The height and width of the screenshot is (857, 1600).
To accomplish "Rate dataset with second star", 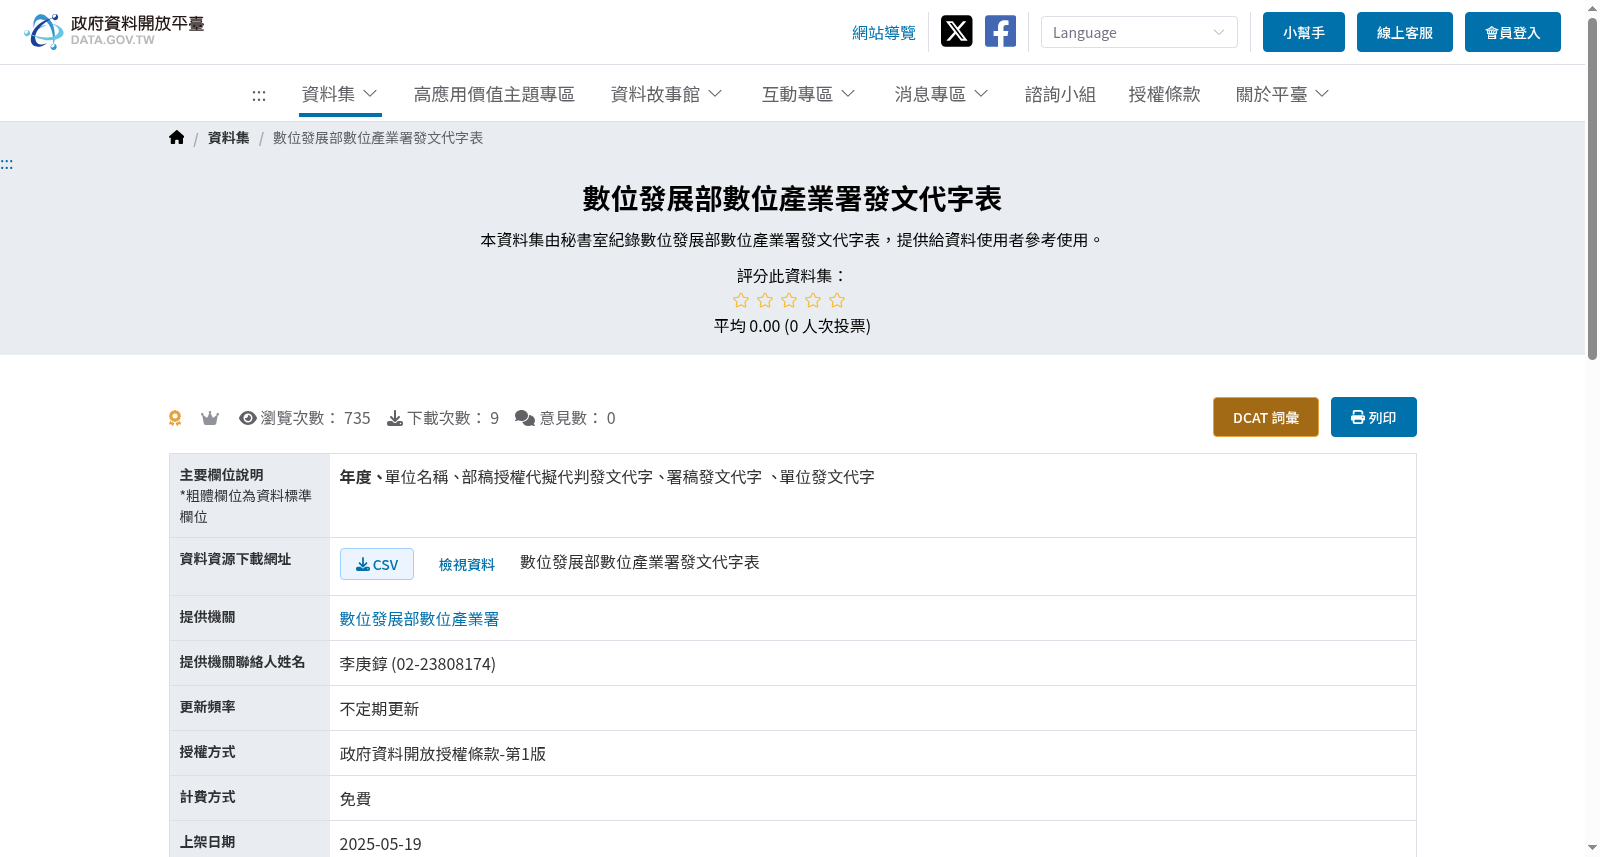I will (765, 300).
